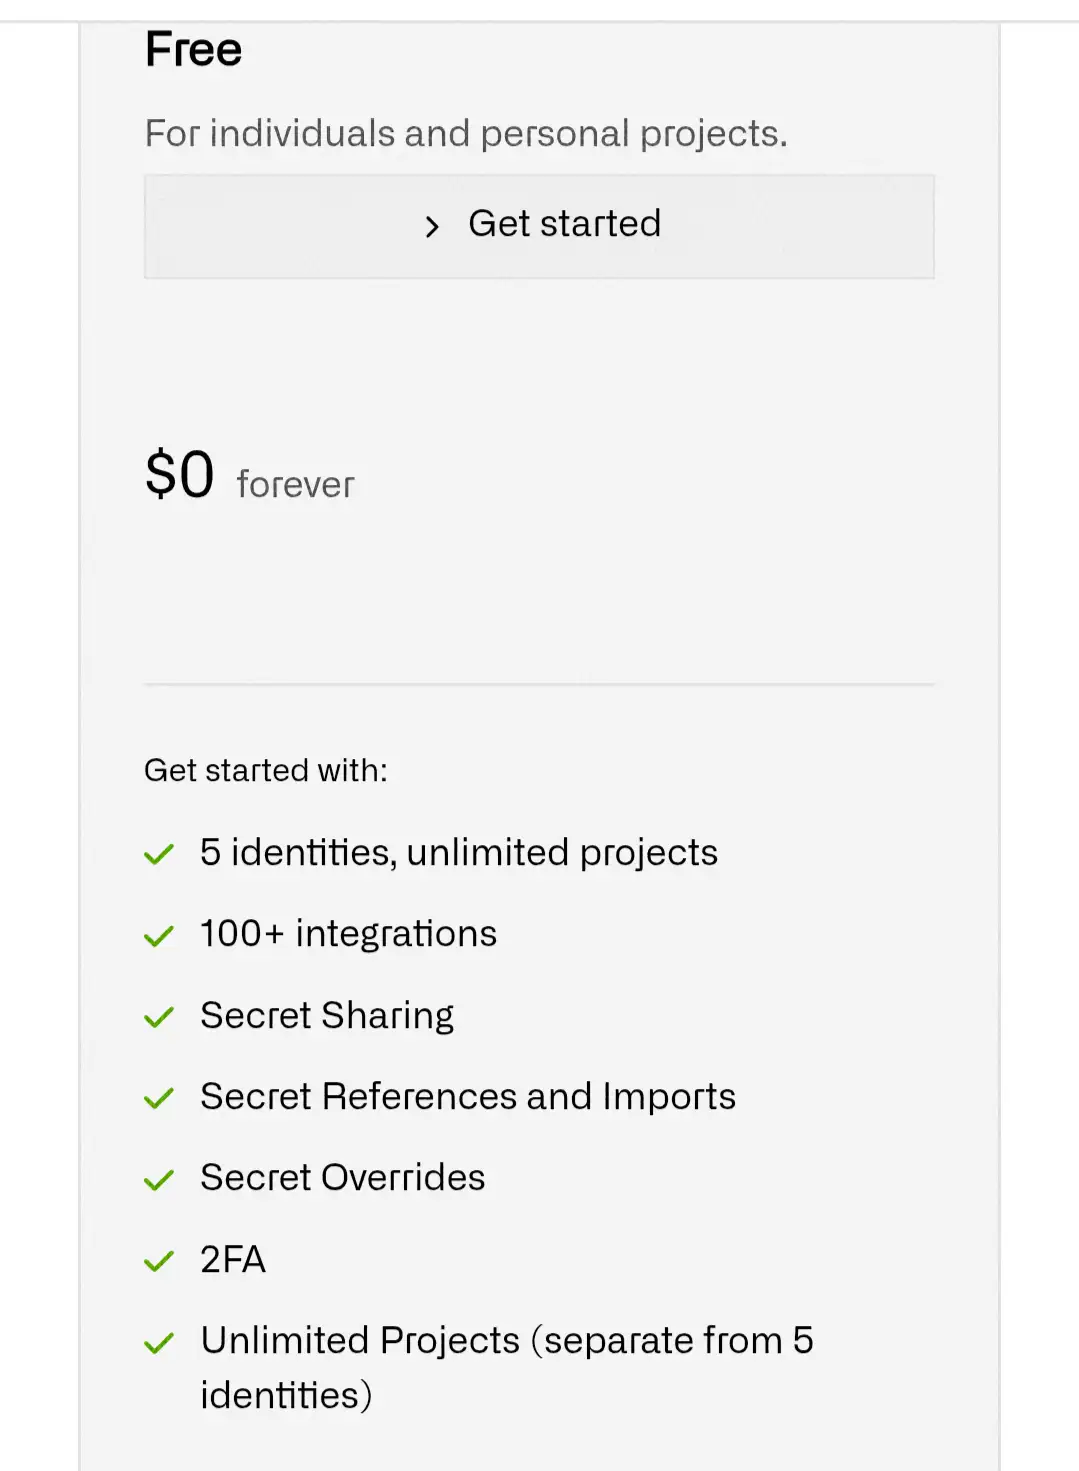
Task: Select the 'Secret Sharing' feature text
Action: (x=327, y=1015)
